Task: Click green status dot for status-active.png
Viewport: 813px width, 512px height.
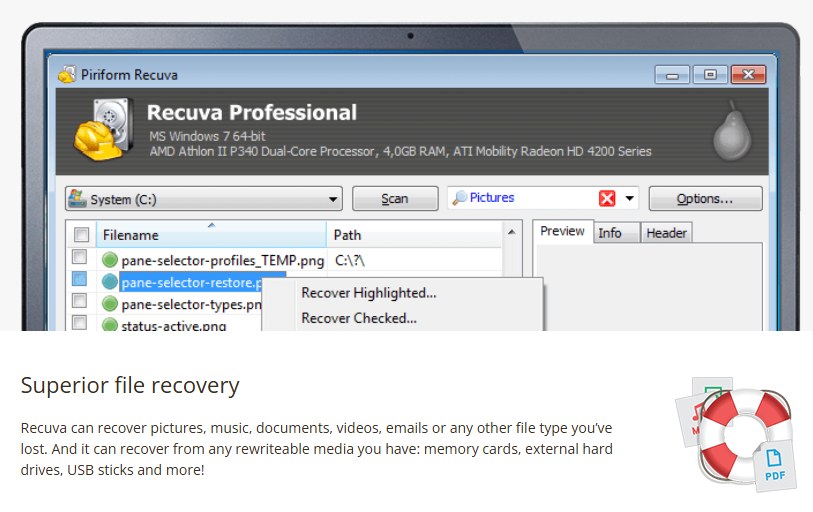Action: (x=110, y=325)
